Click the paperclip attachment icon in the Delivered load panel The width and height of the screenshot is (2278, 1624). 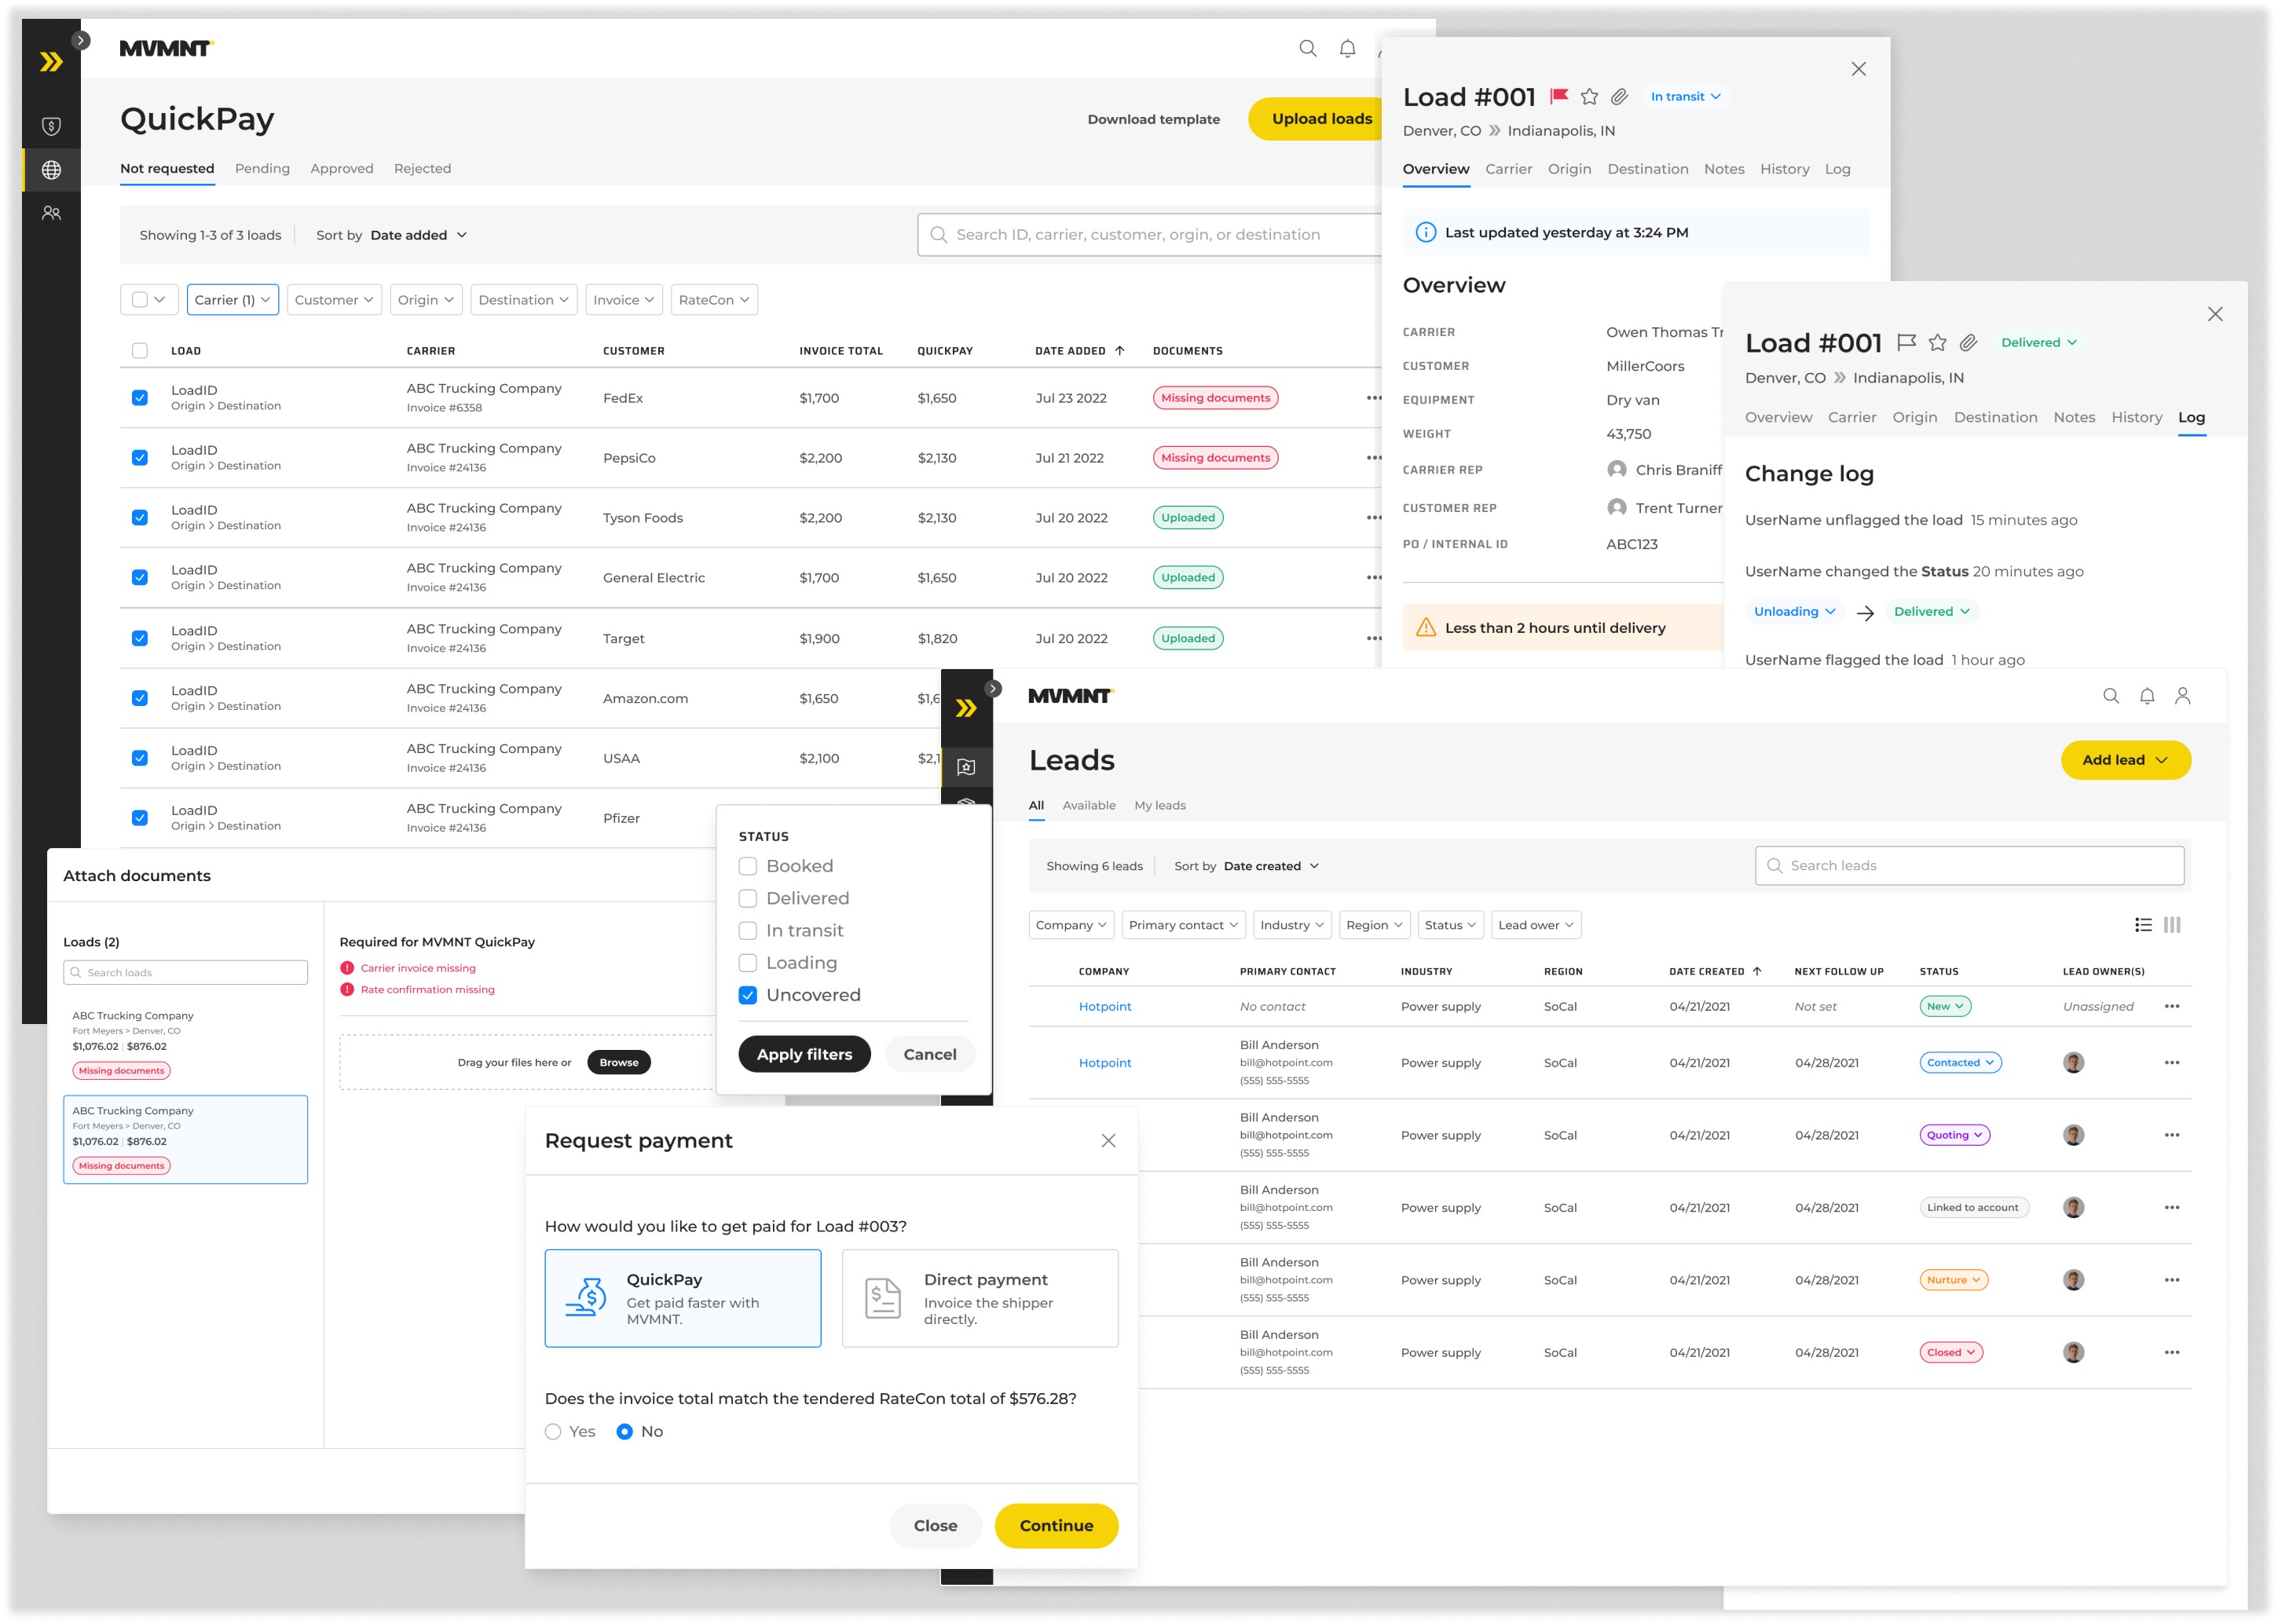(x=1967, y=342)
